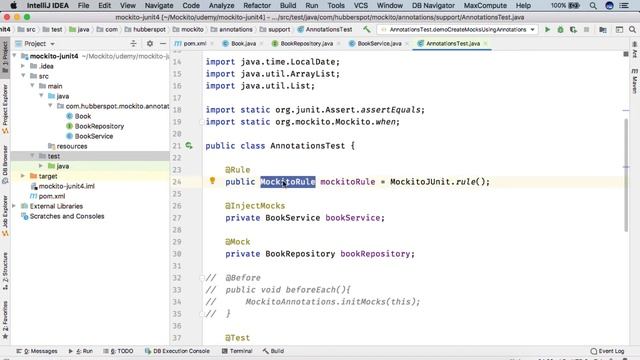The width and height of the screenshot is (640, 360).
Task: Open the 0: Messages tool window
Action: pos(37,351)
